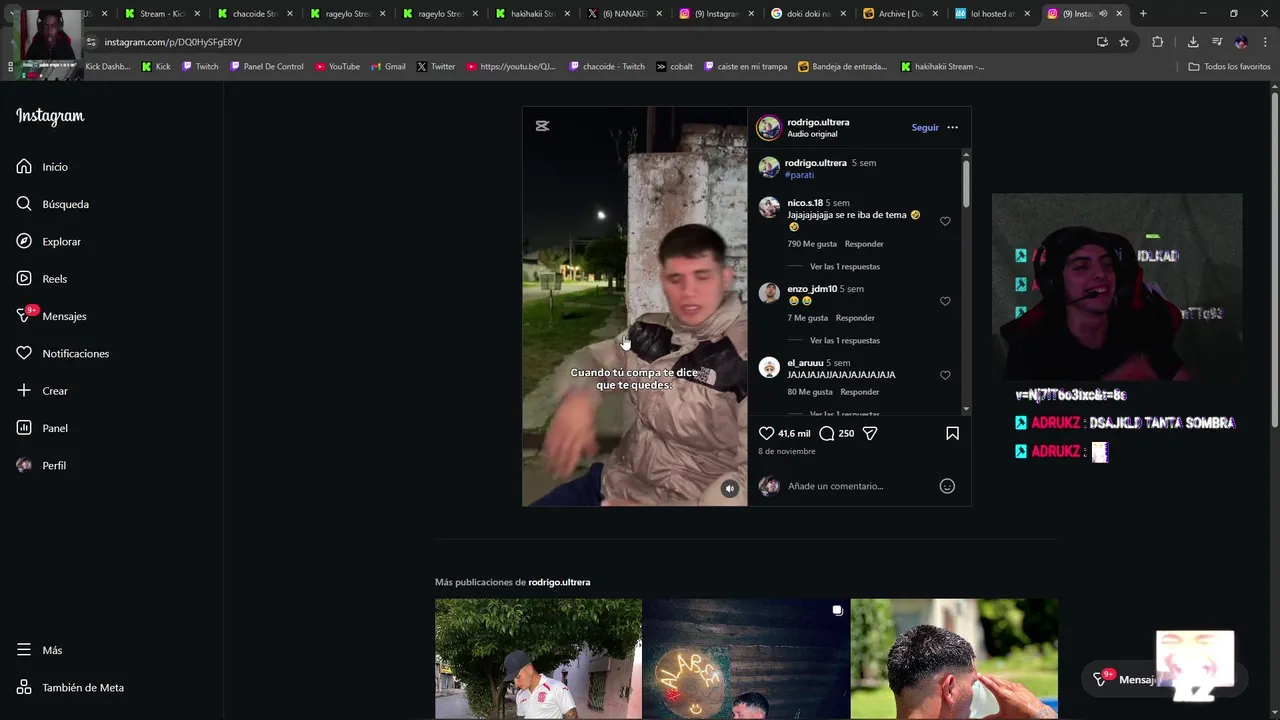Open cobalt bookmark
This screenshot has height=720, width=1280.
tap(675, 67)
